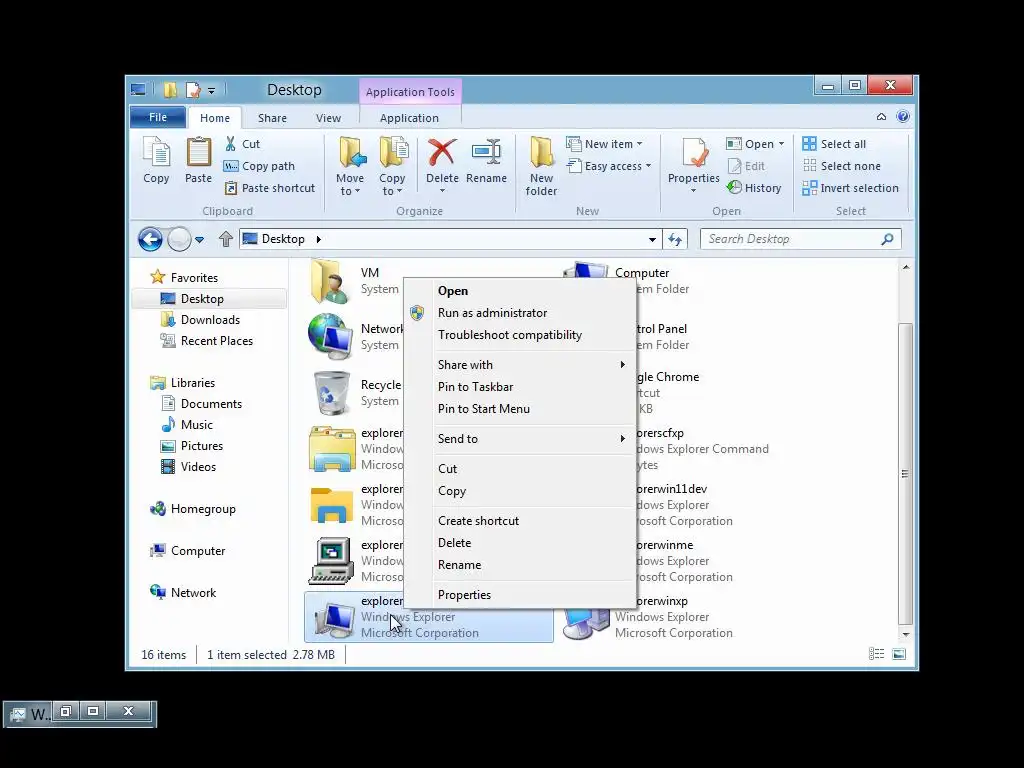
Task: Open Pictures library in sidebar
Action: [202, 445]
